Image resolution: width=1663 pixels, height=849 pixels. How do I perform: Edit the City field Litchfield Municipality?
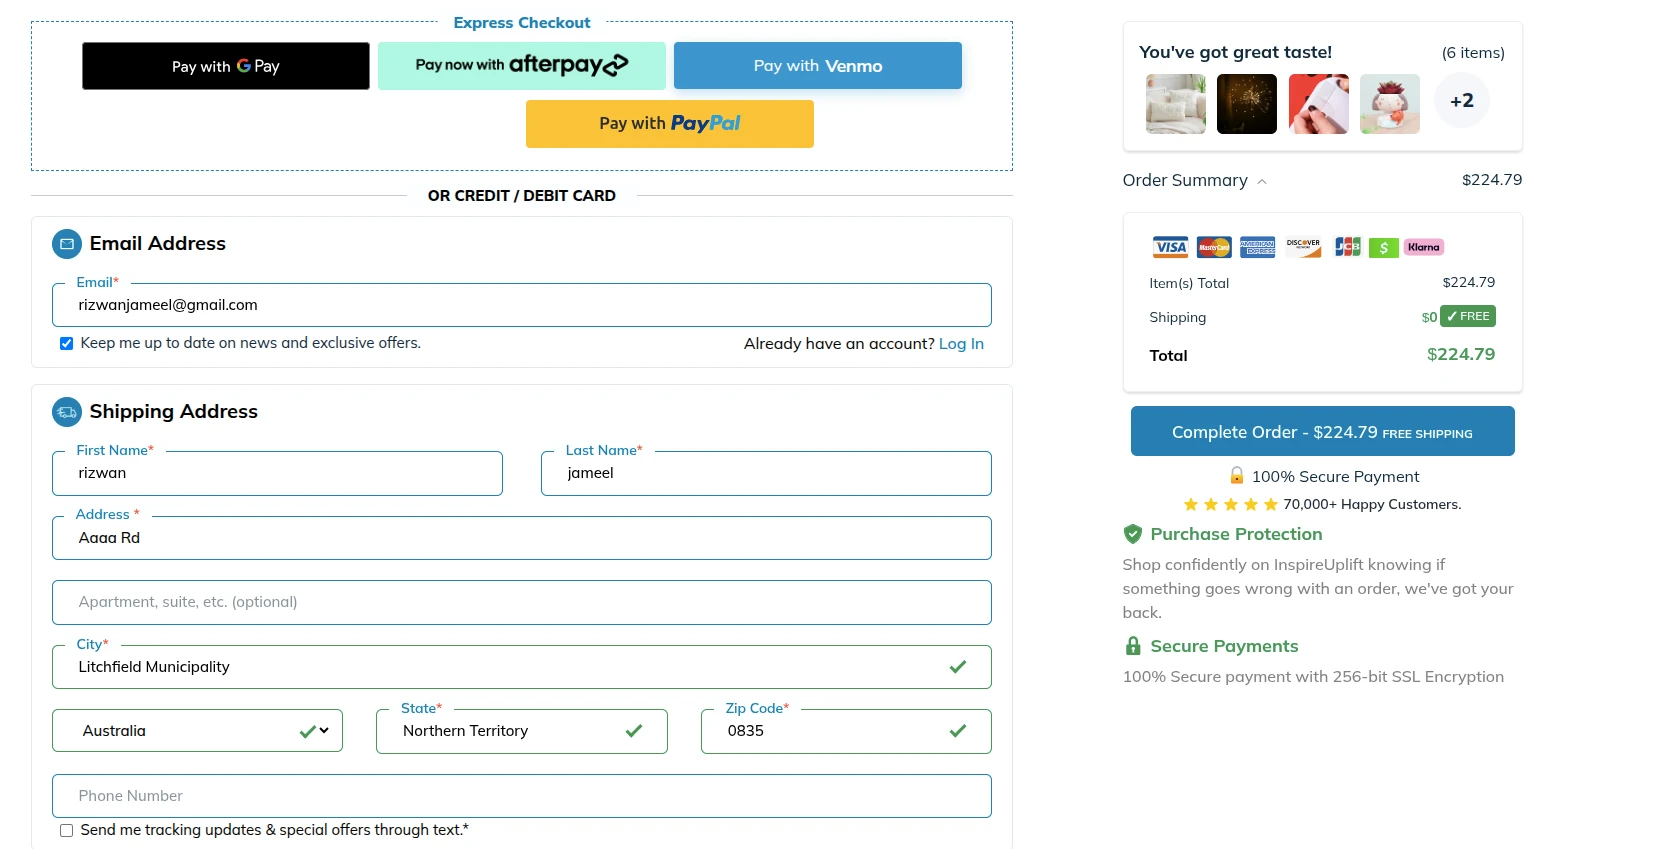tap(522, 667)
